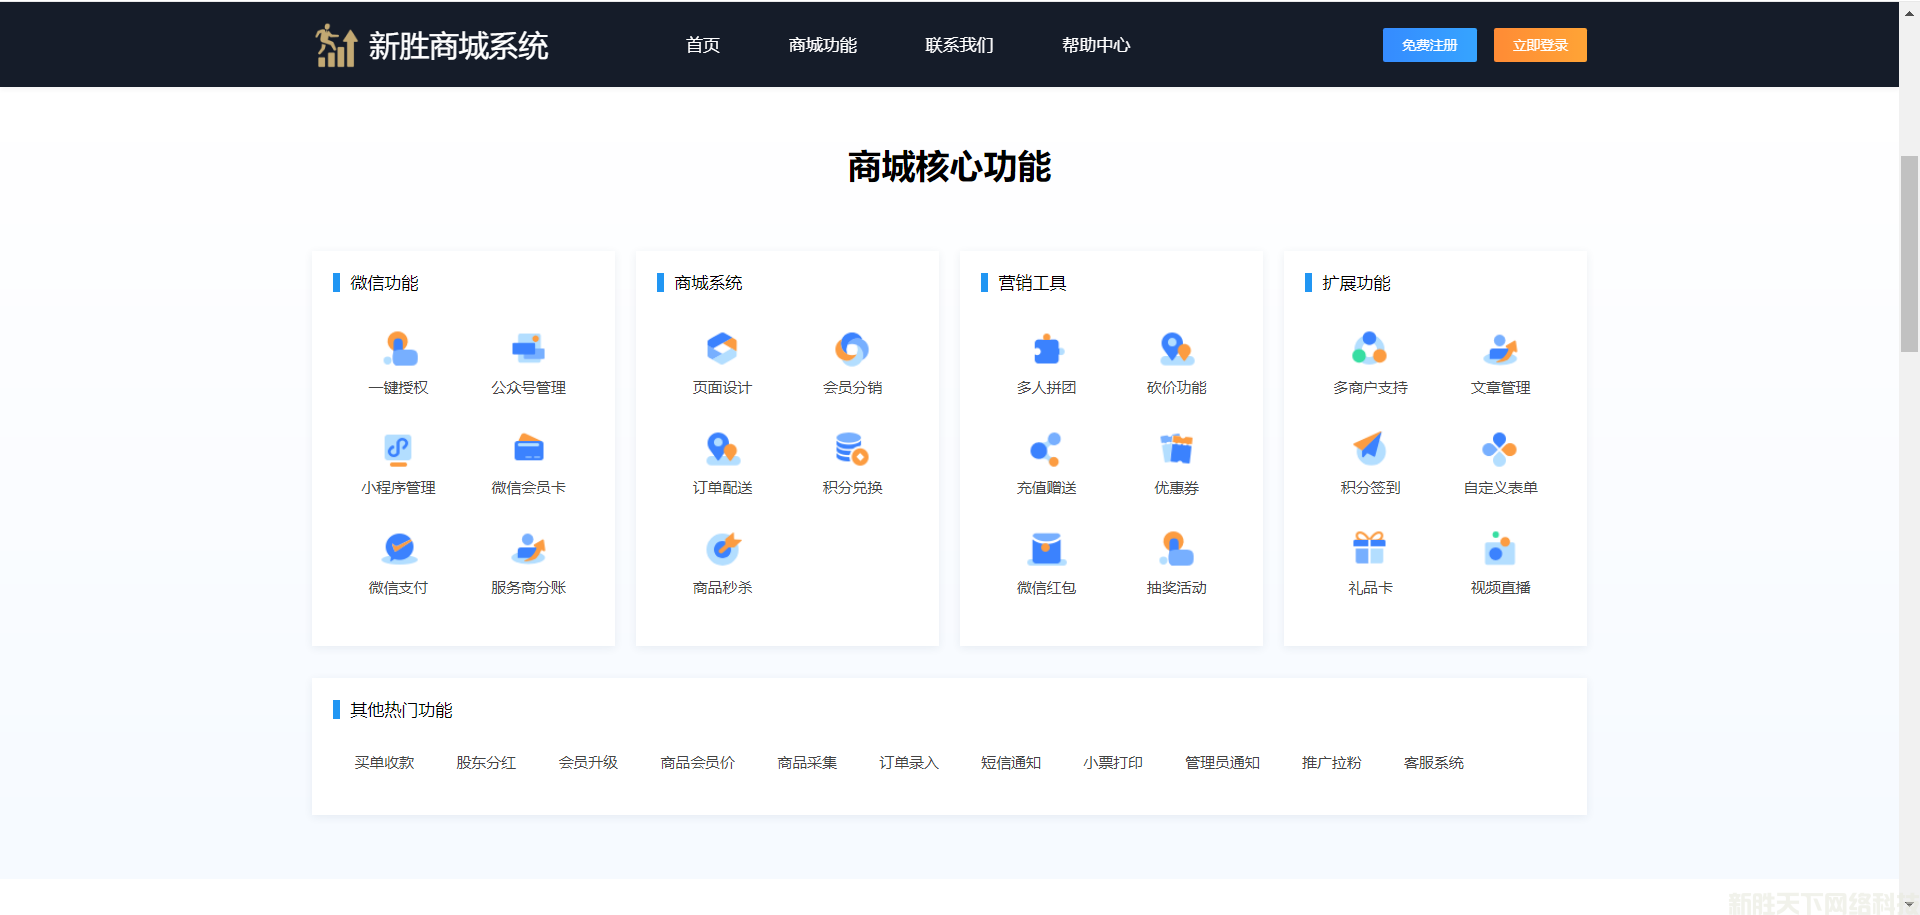1920x915 pixels.
Task: Click the 一键授权 icon
Action: [399, 349]
